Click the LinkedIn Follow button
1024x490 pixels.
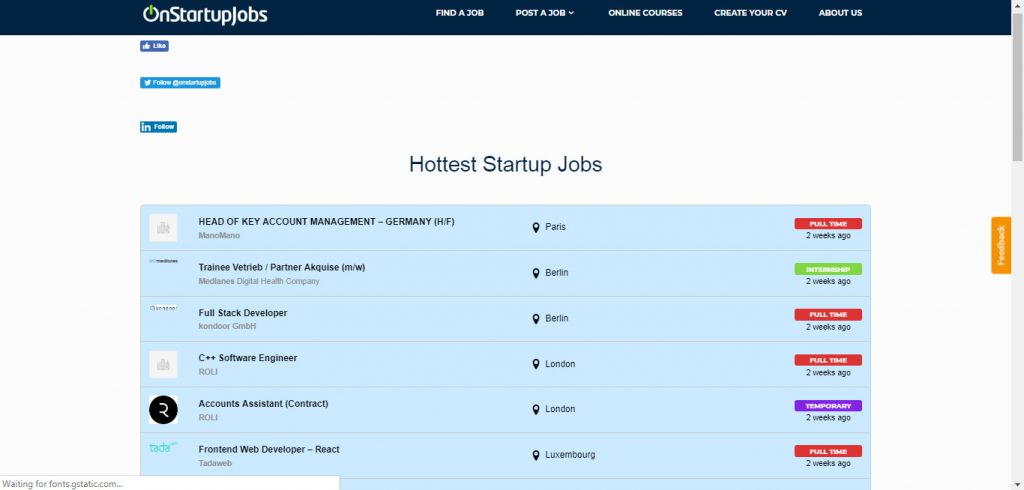(x=158, y=127)
